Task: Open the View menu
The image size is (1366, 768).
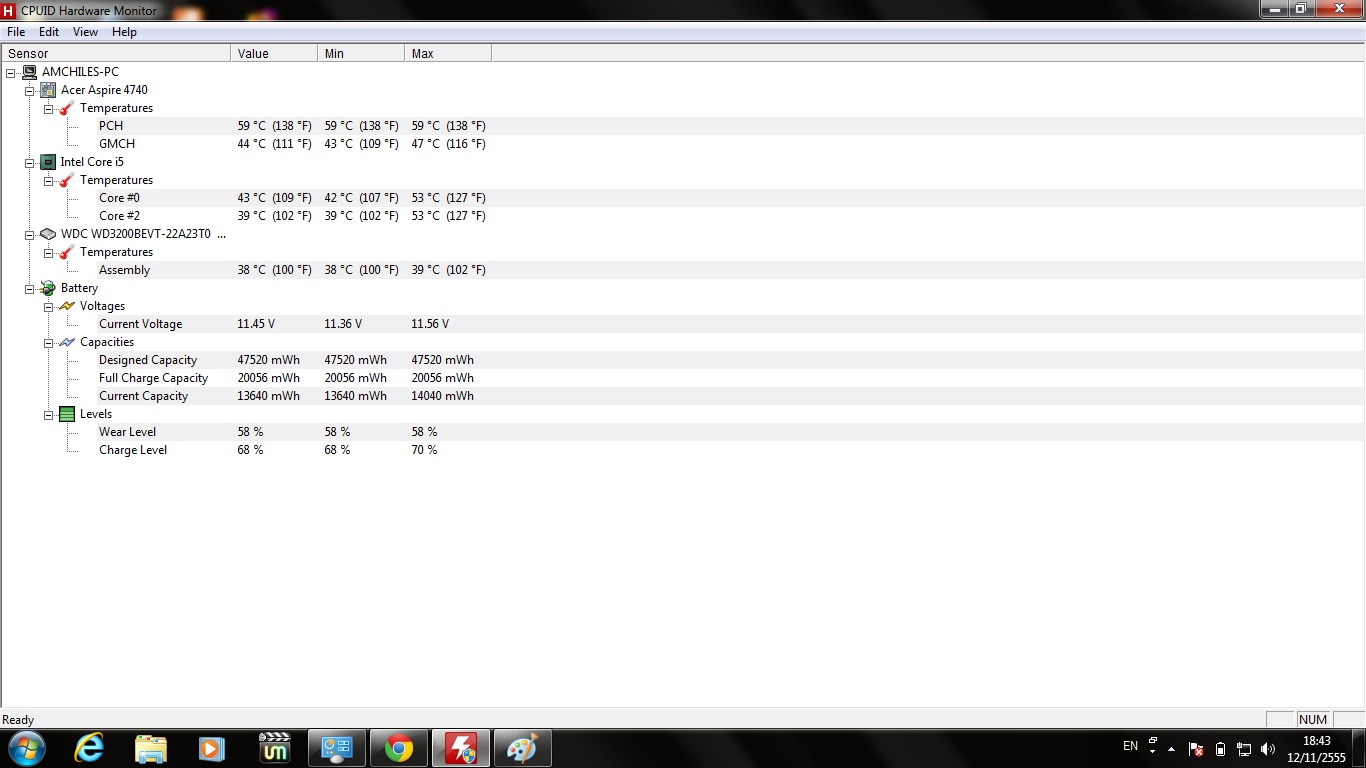Action: pos(85,32)
